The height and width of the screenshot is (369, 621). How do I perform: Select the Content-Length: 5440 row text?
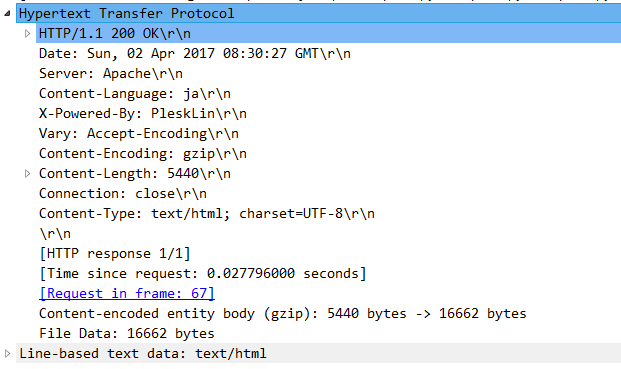pyautogui.click(x=135, y=173)
